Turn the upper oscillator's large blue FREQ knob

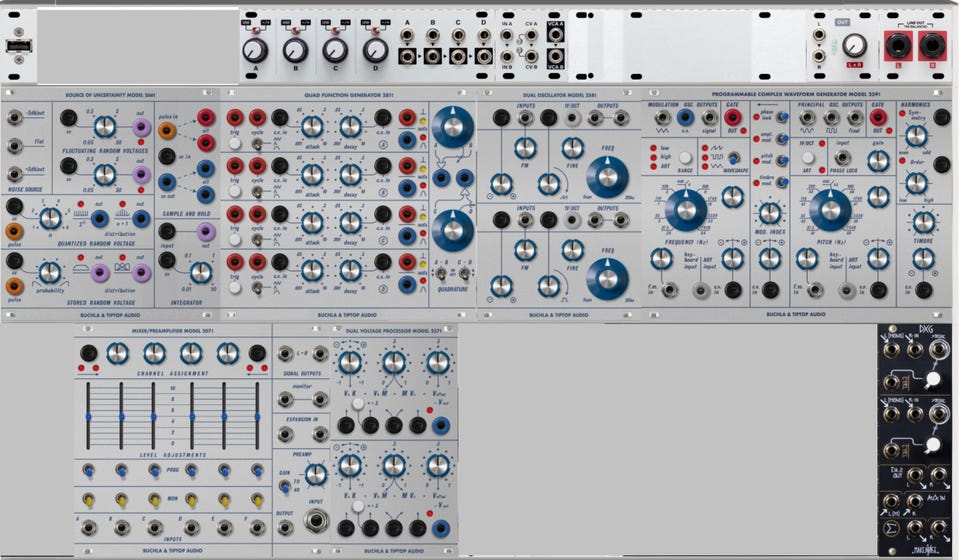607,176
